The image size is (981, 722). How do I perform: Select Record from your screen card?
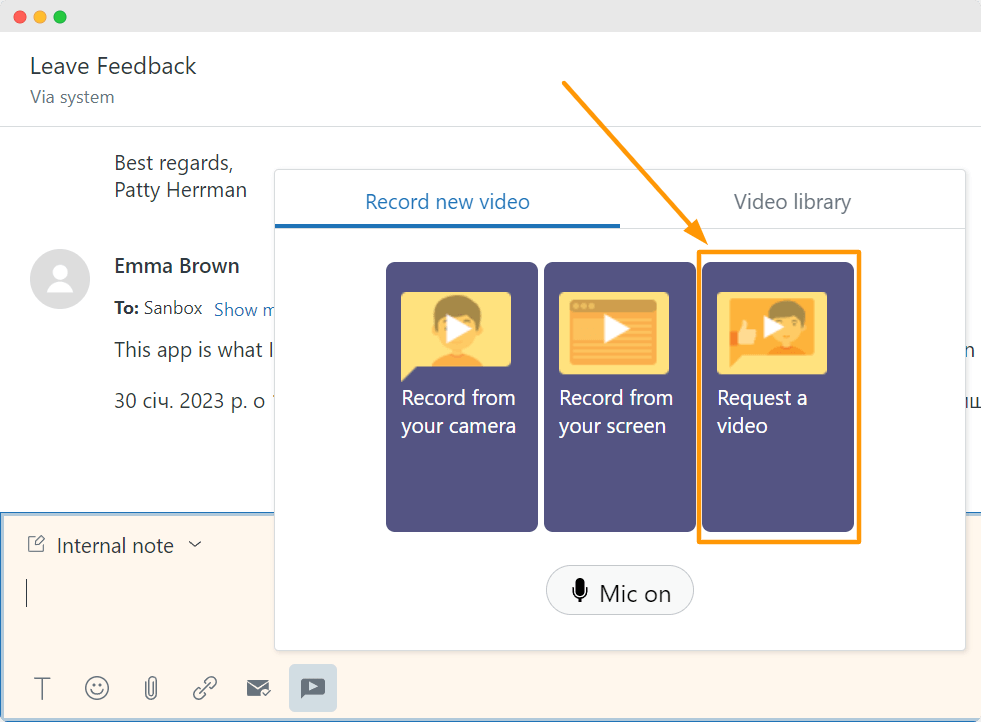coord(619,397)
